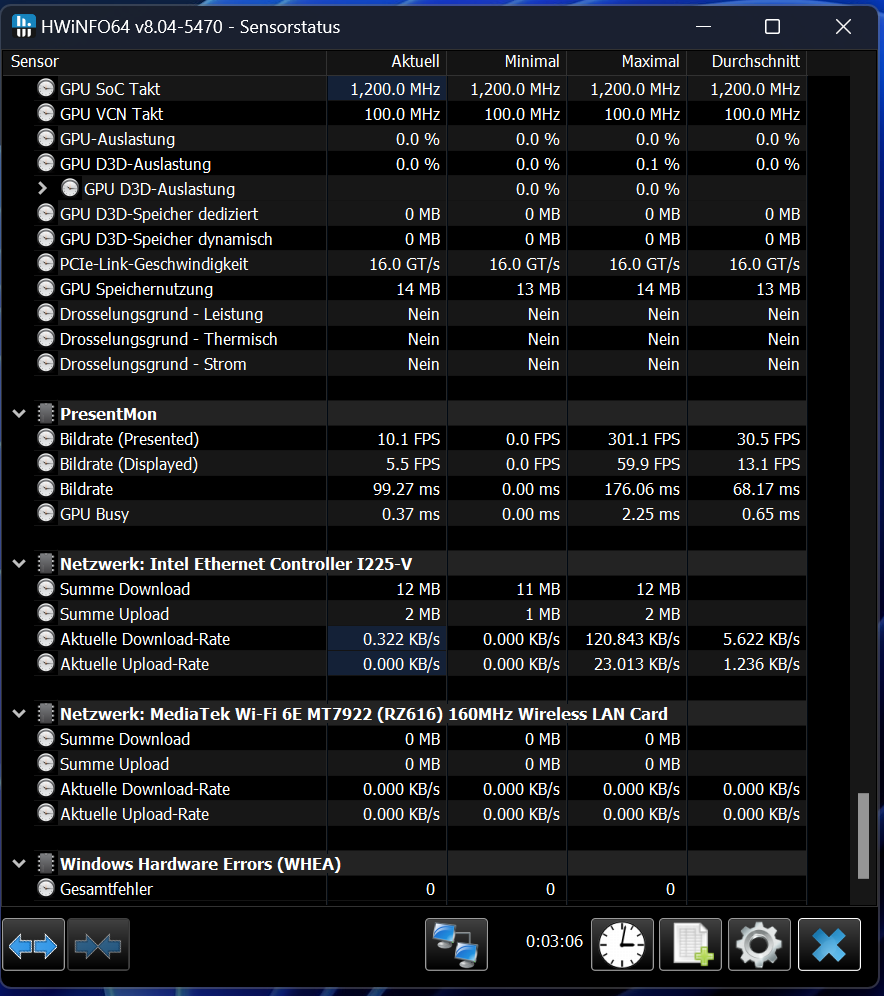Viewport: 884px width, 996px height.
Task: Select the 16.0 GT/s Aktuell value
Action: 405,264
